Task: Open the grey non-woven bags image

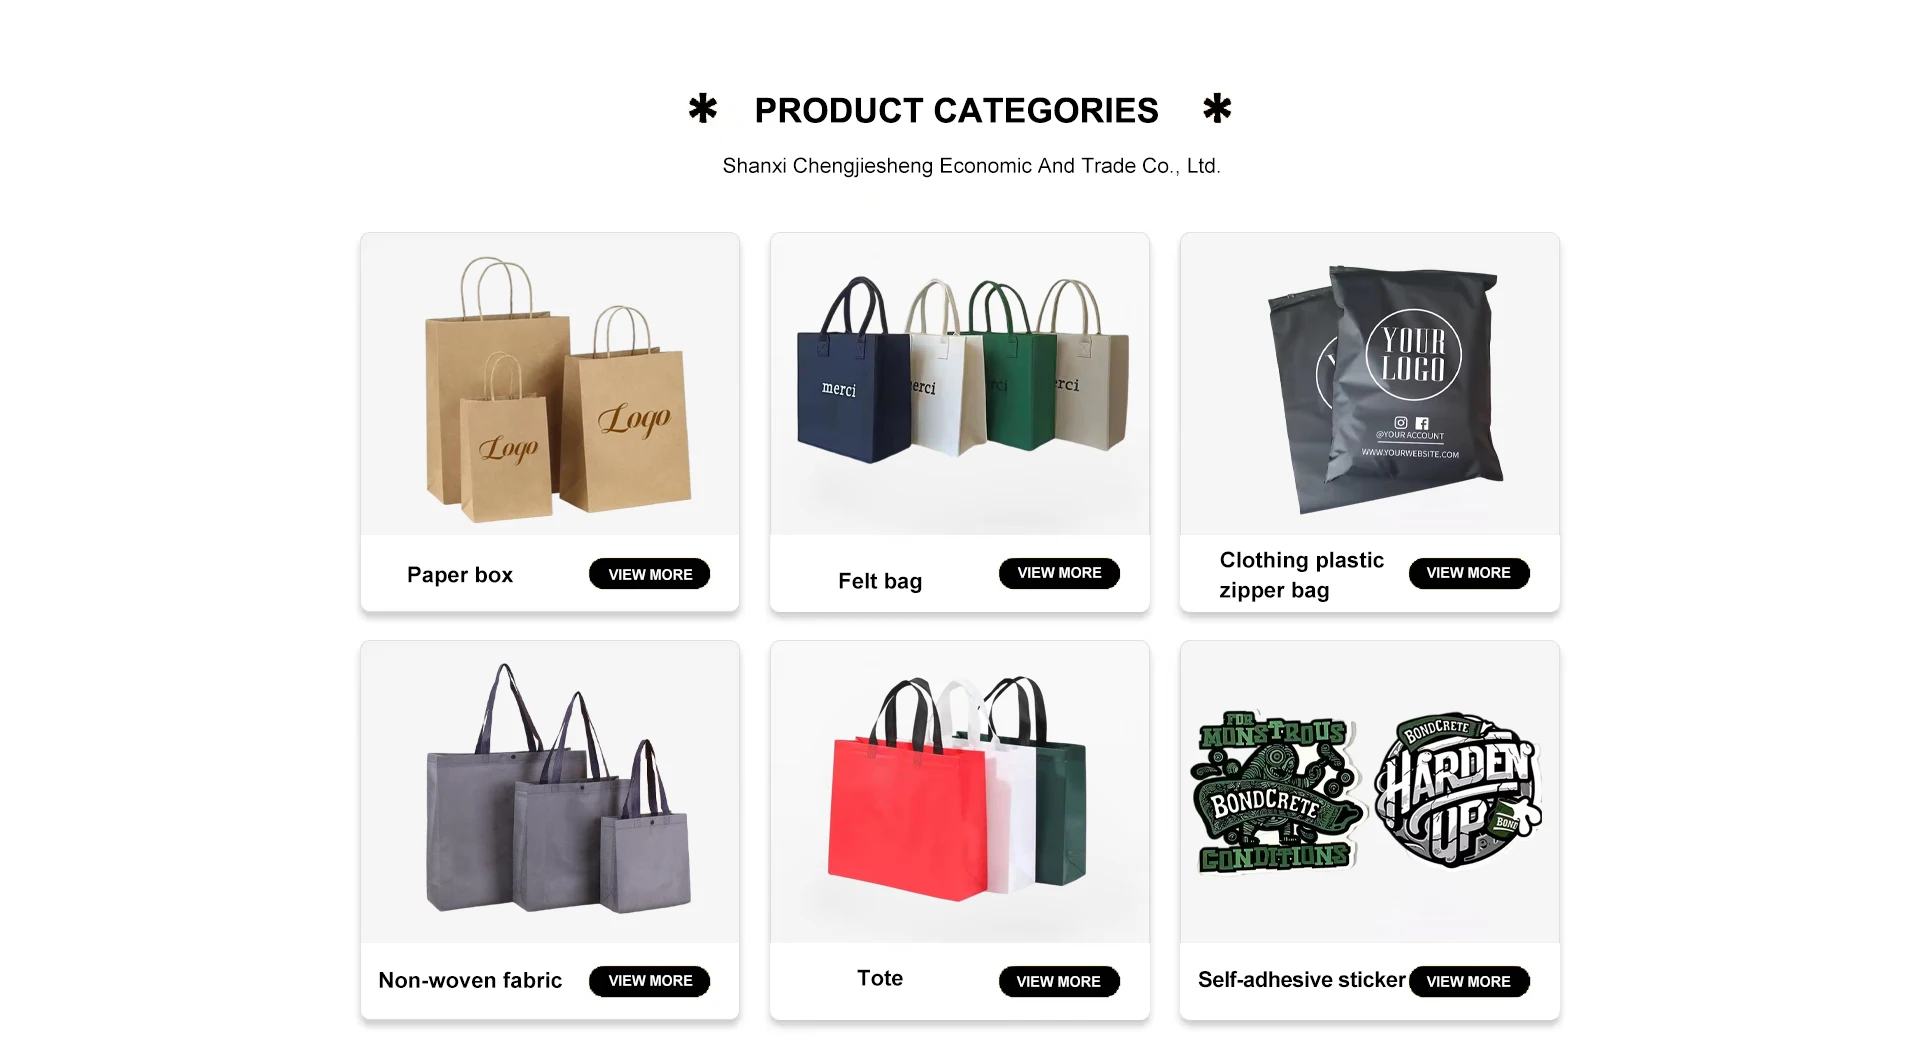Action: pyautogui.click(x=550, y=792)
